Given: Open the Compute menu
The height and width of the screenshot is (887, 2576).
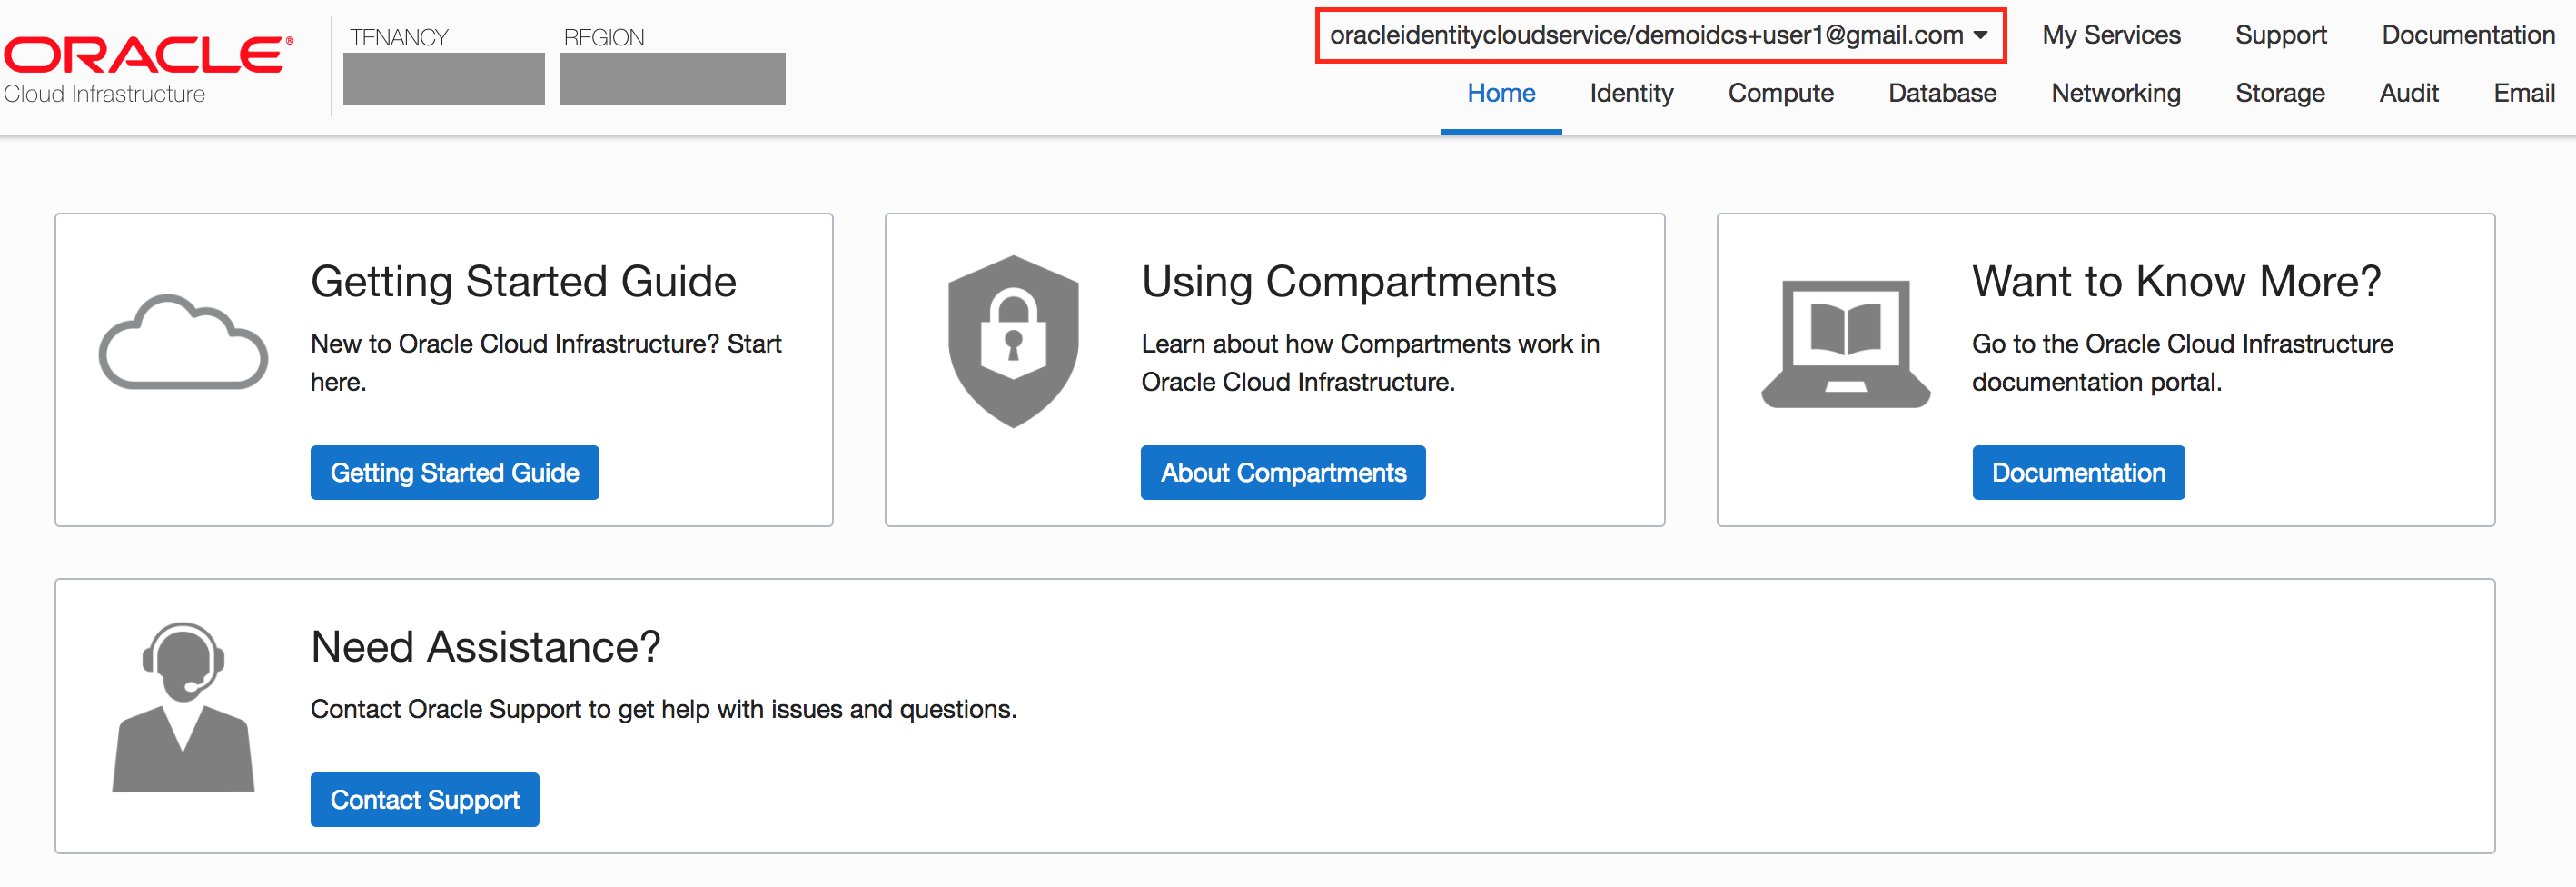Looking at the screenshot, I should click(x=1780, y=93).
